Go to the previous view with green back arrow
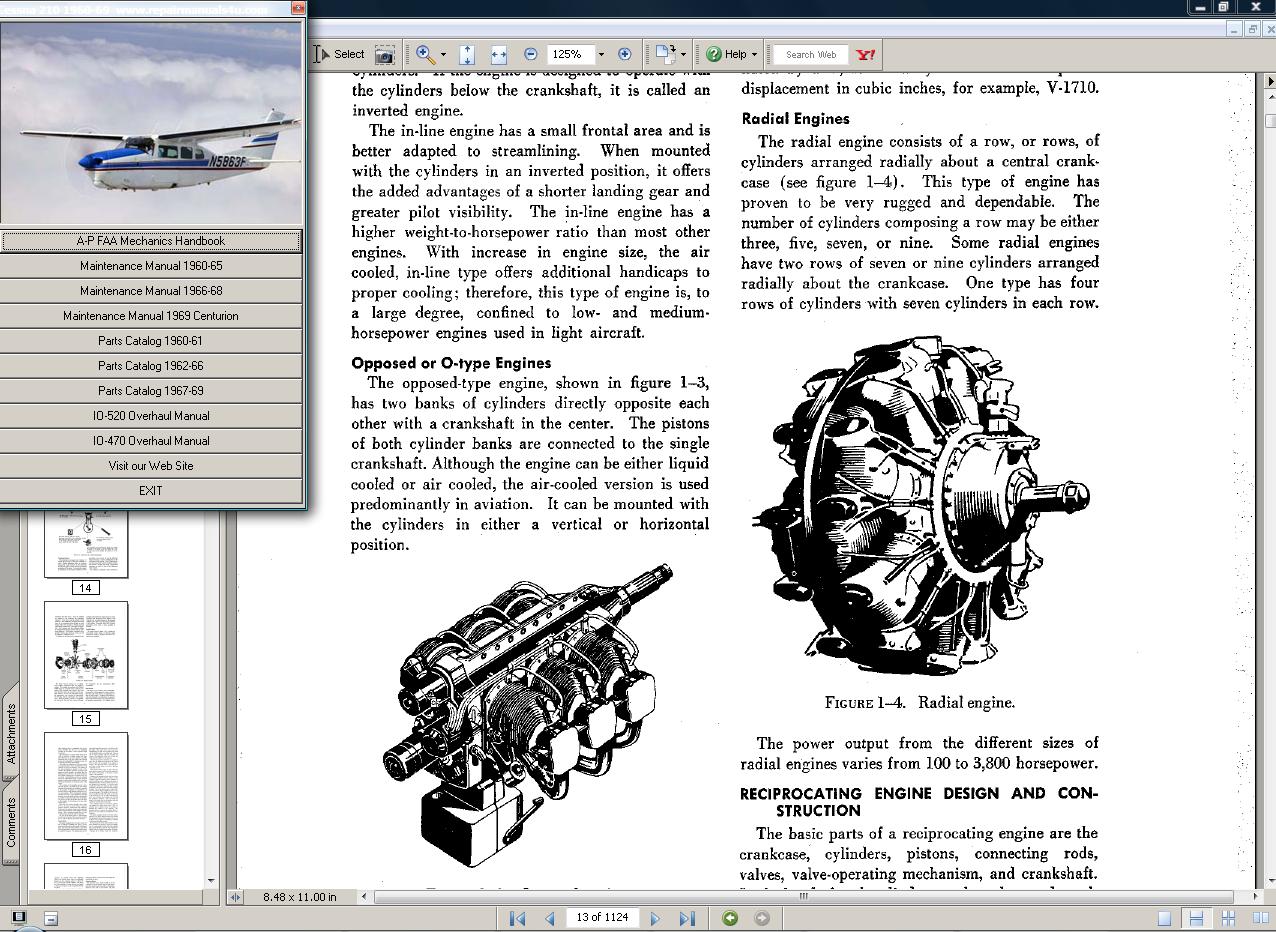The width and height of the screenshot is (1276, 932). click(x=728, y=917)
